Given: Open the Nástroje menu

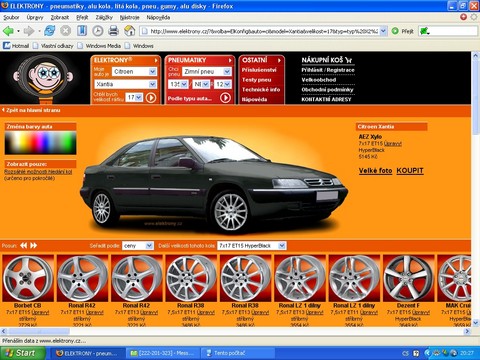Looking at the screenshot, I should (129, 17).
